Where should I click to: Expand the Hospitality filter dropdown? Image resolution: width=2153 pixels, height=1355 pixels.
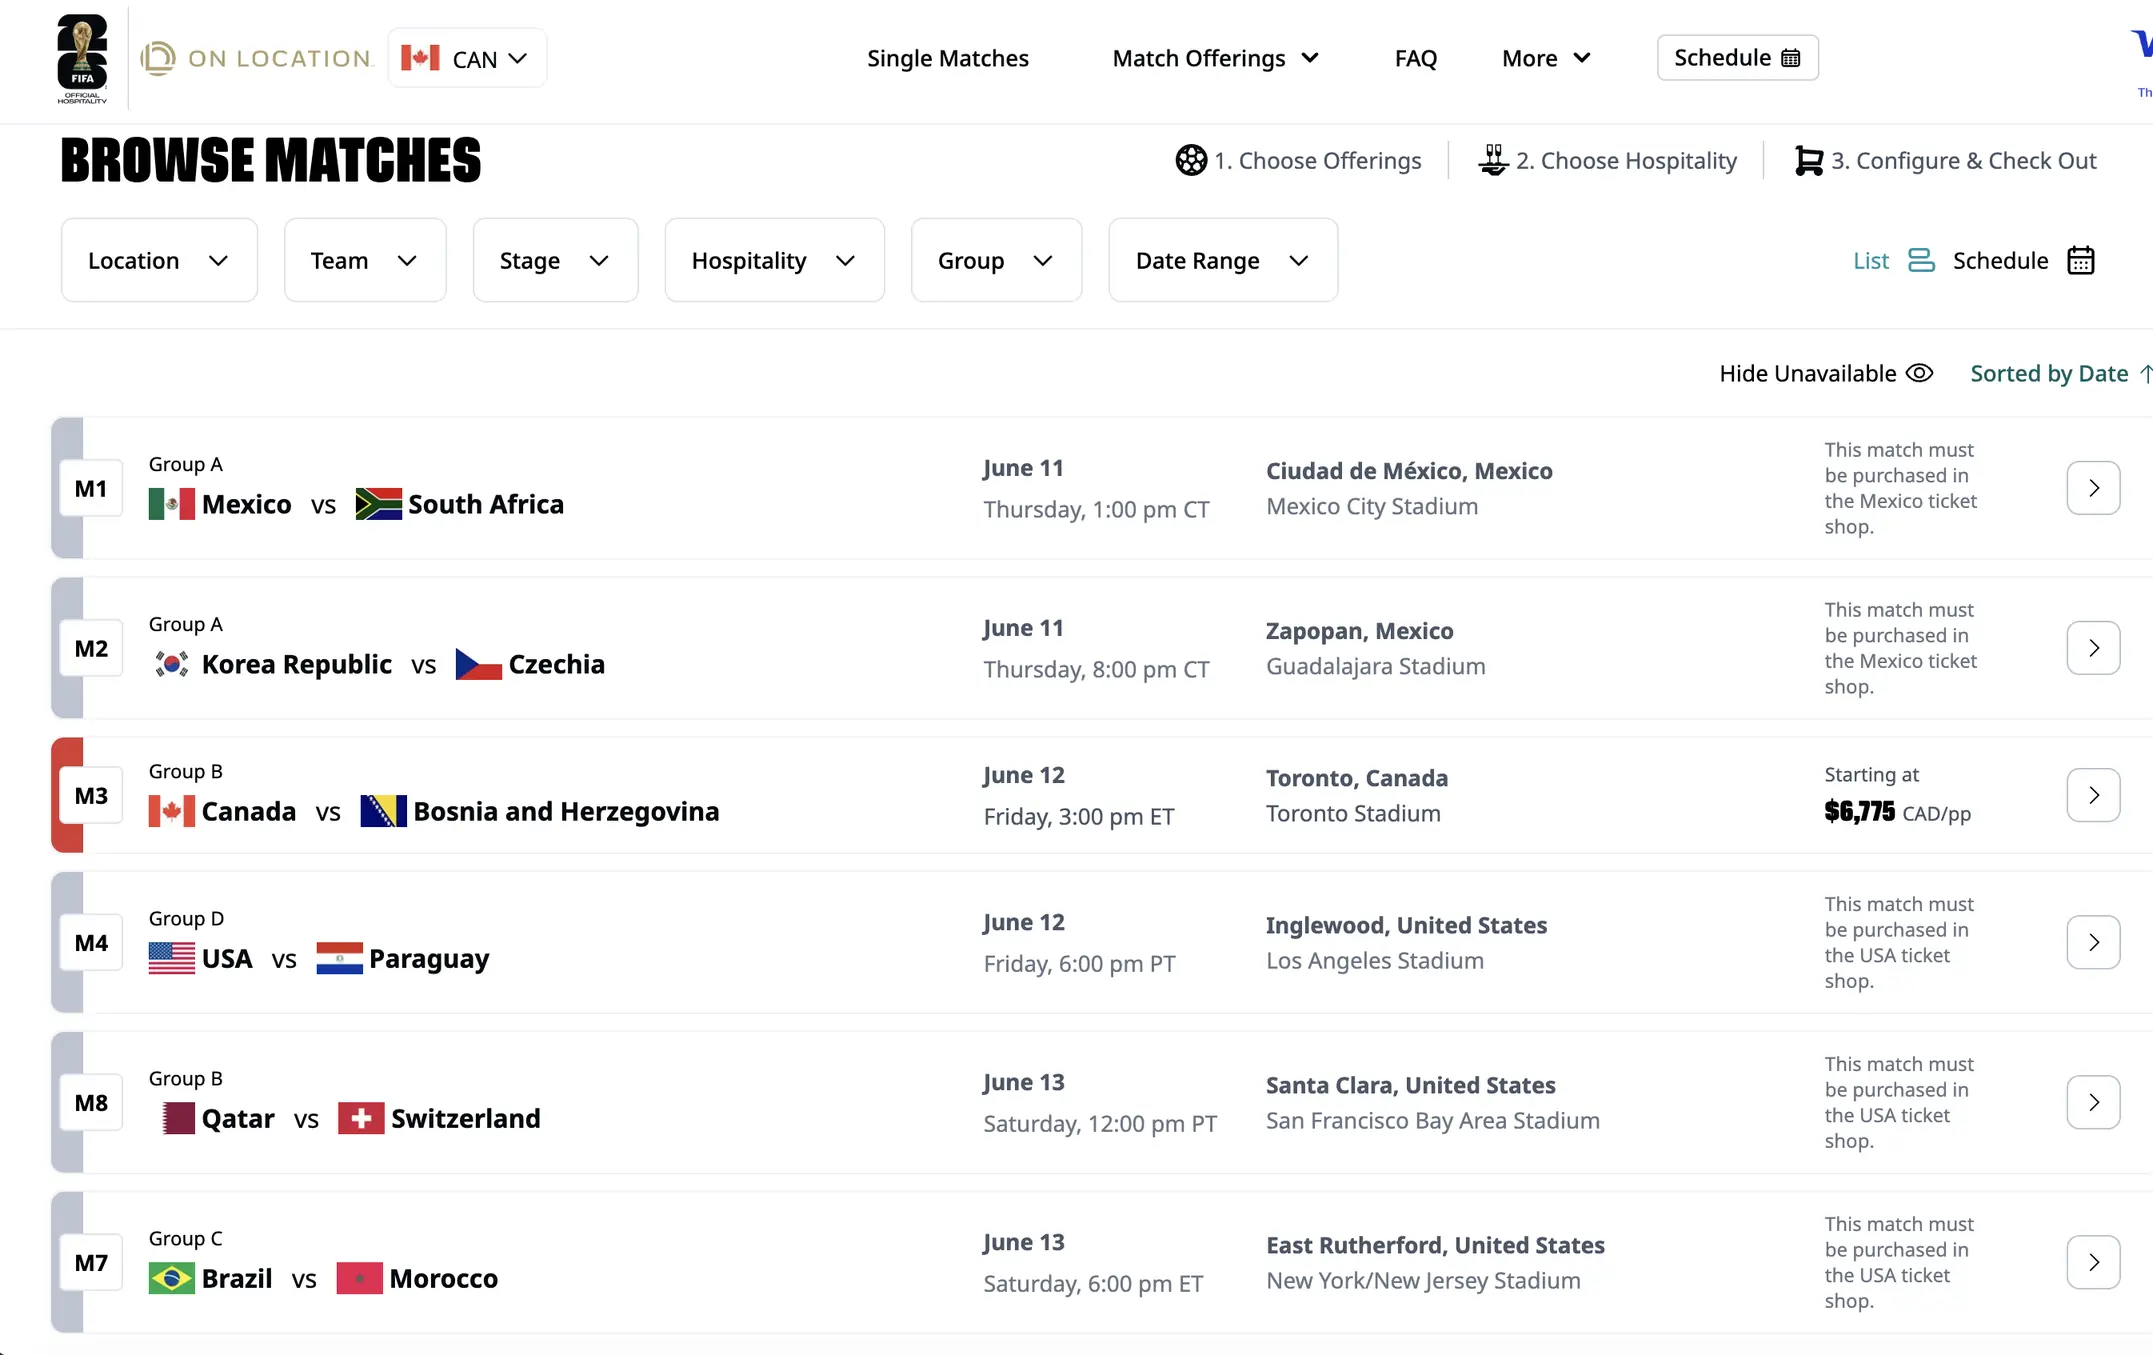tap(774, 260)
